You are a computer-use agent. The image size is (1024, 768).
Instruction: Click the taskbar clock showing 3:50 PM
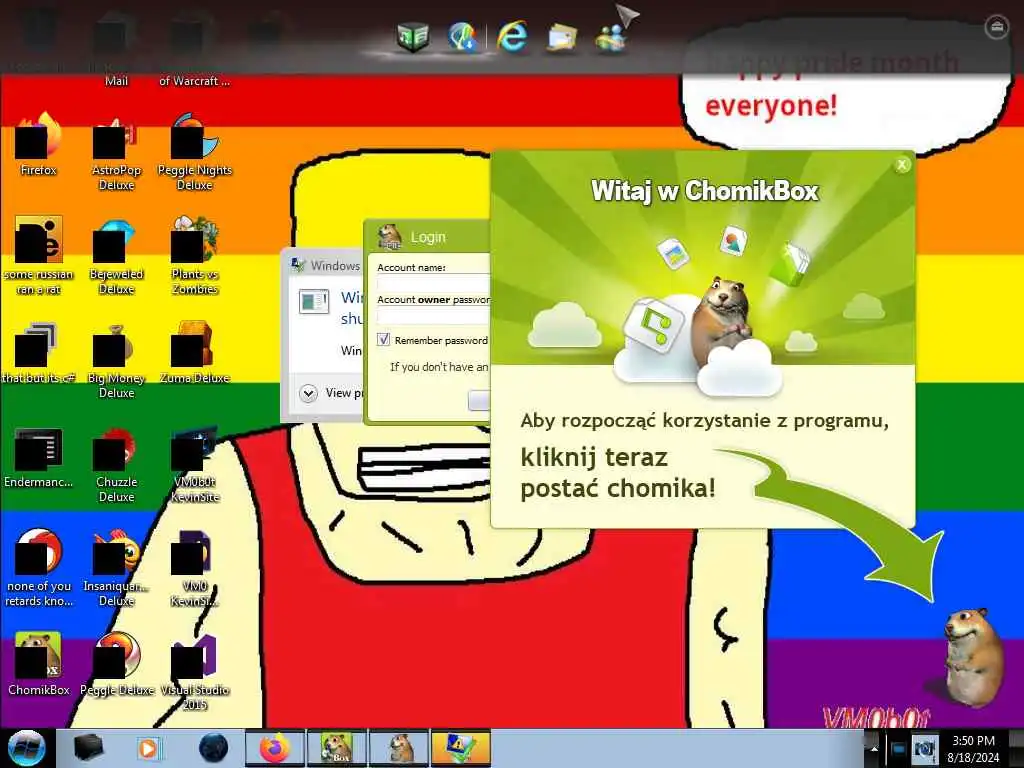[x=973, y=748]
